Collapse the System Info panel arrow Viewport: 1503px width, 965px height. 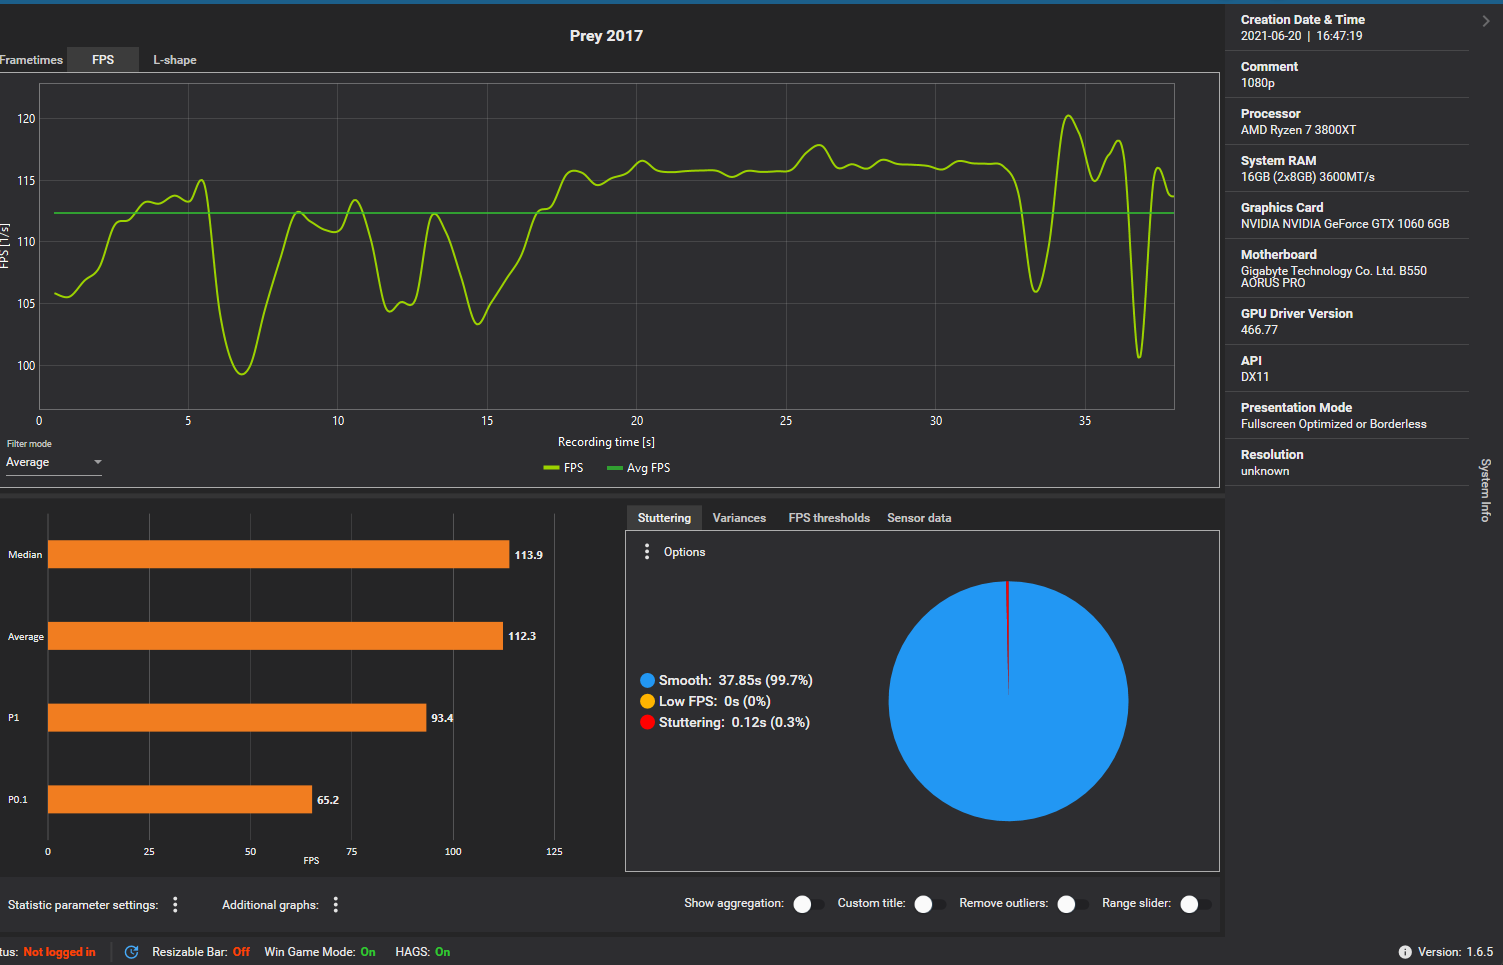pyautogui.click(x=1486, y=20)
